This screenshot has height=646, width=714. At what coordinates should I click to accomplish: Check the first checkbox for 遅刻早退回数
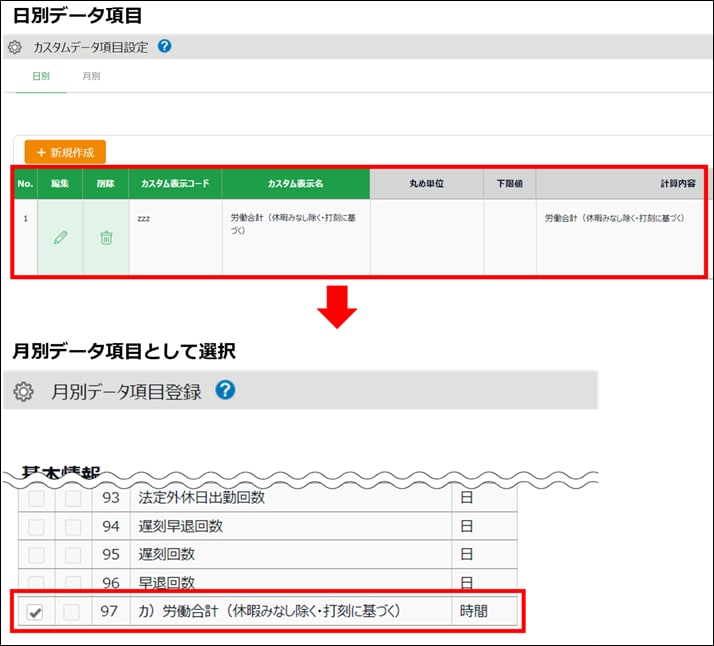(x=37, y=526)
